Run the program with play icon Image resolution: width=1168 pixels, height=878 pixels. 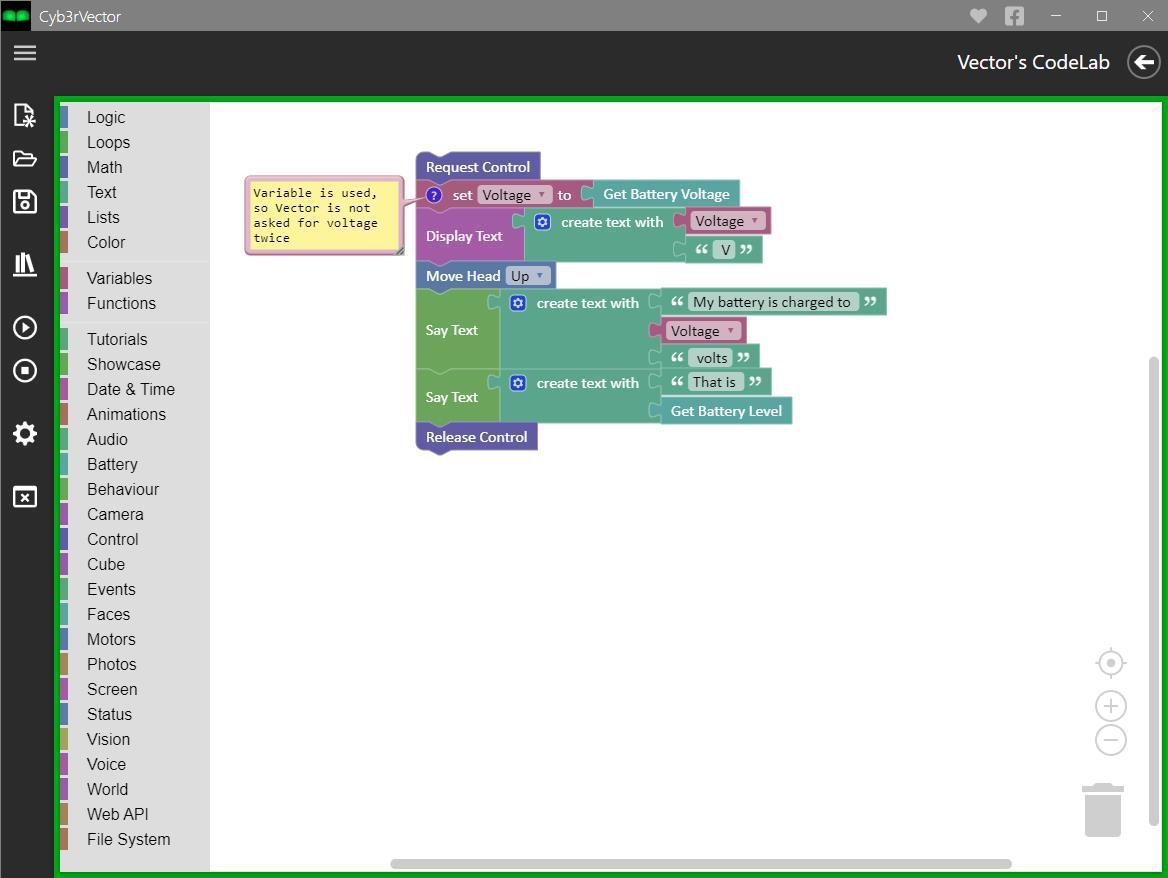(25, 328)
